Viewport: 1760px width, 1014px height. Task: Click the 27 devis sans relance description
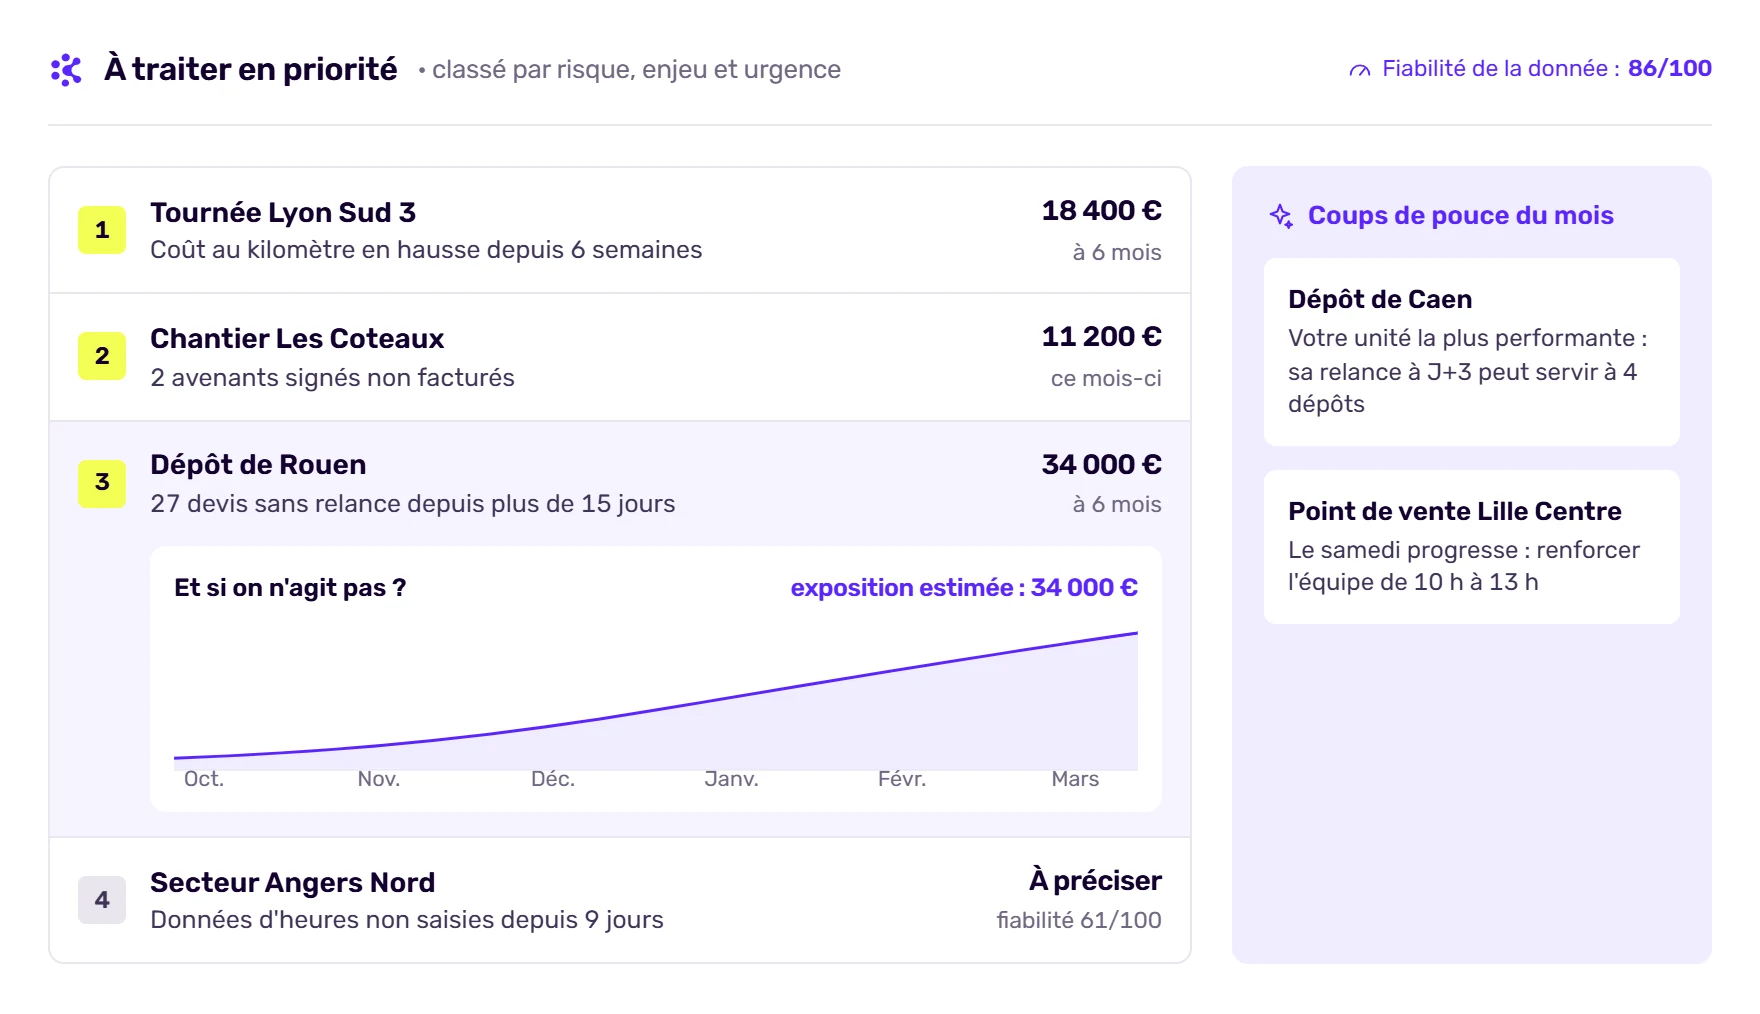(x=413, y=504)
